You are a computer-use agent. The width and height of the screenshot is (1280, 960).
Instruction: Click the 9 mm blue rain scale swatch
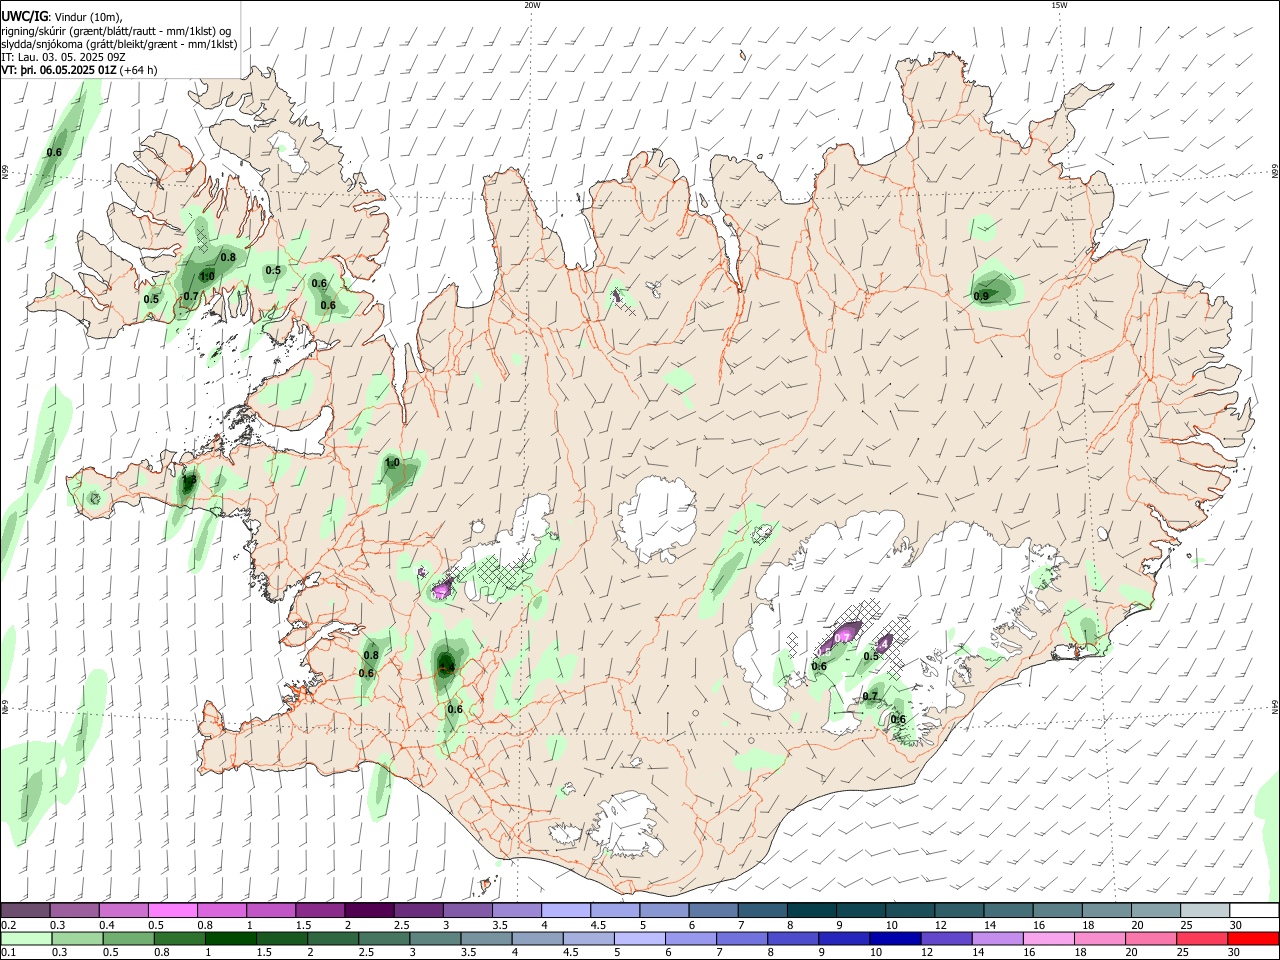(x=843, y=938)
